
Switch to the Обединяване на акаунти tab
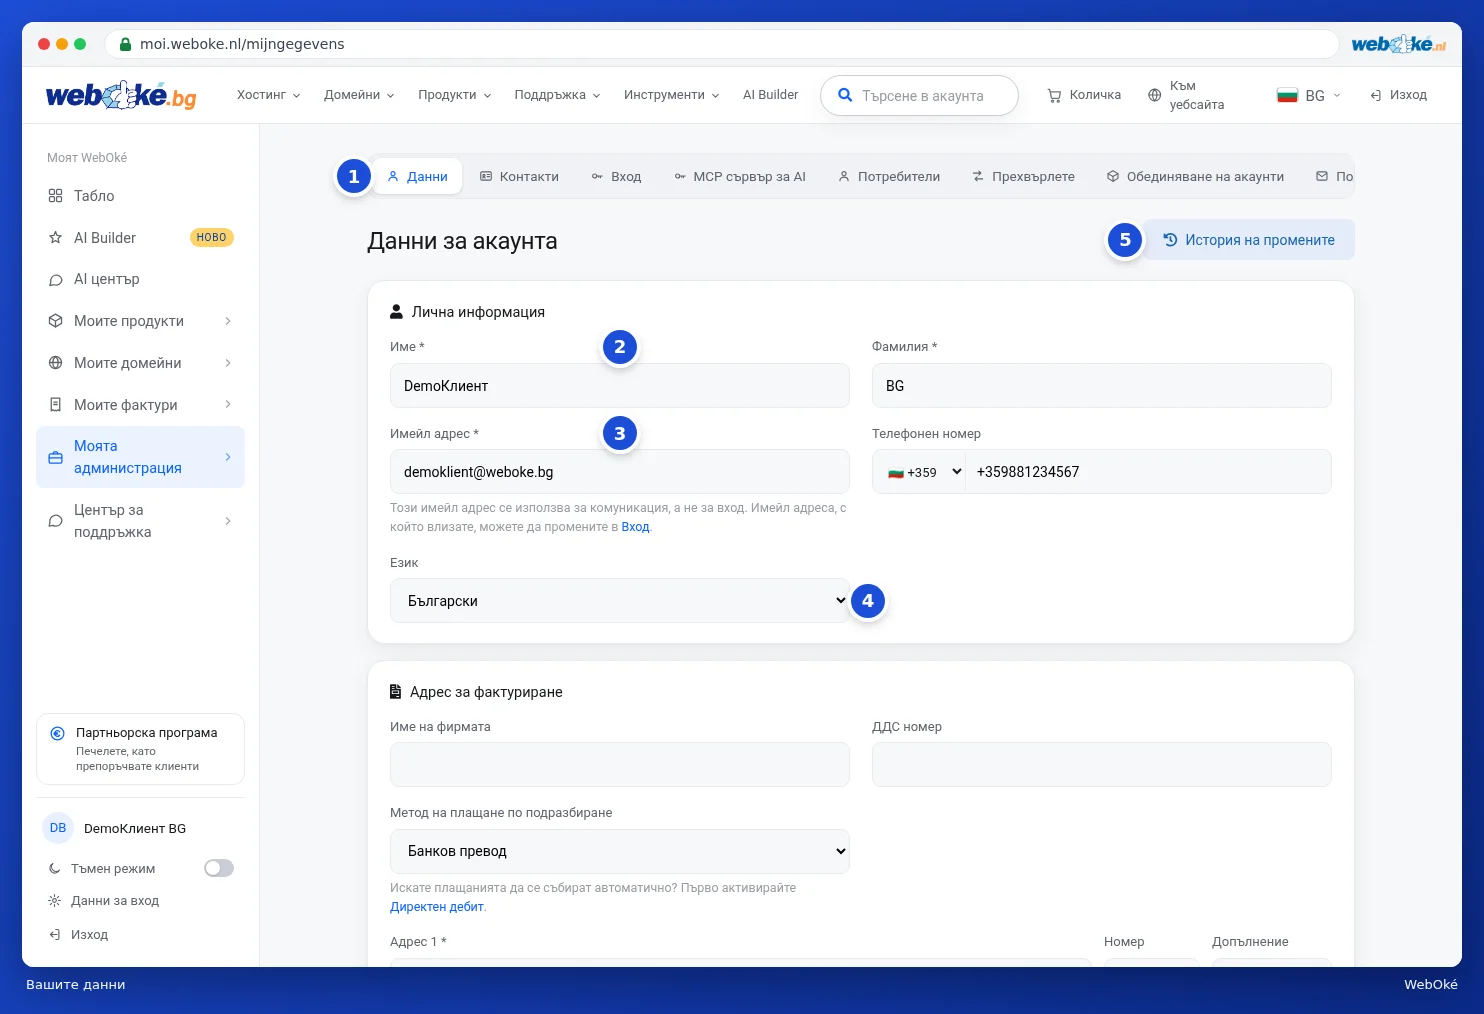tap(1195, 177)
